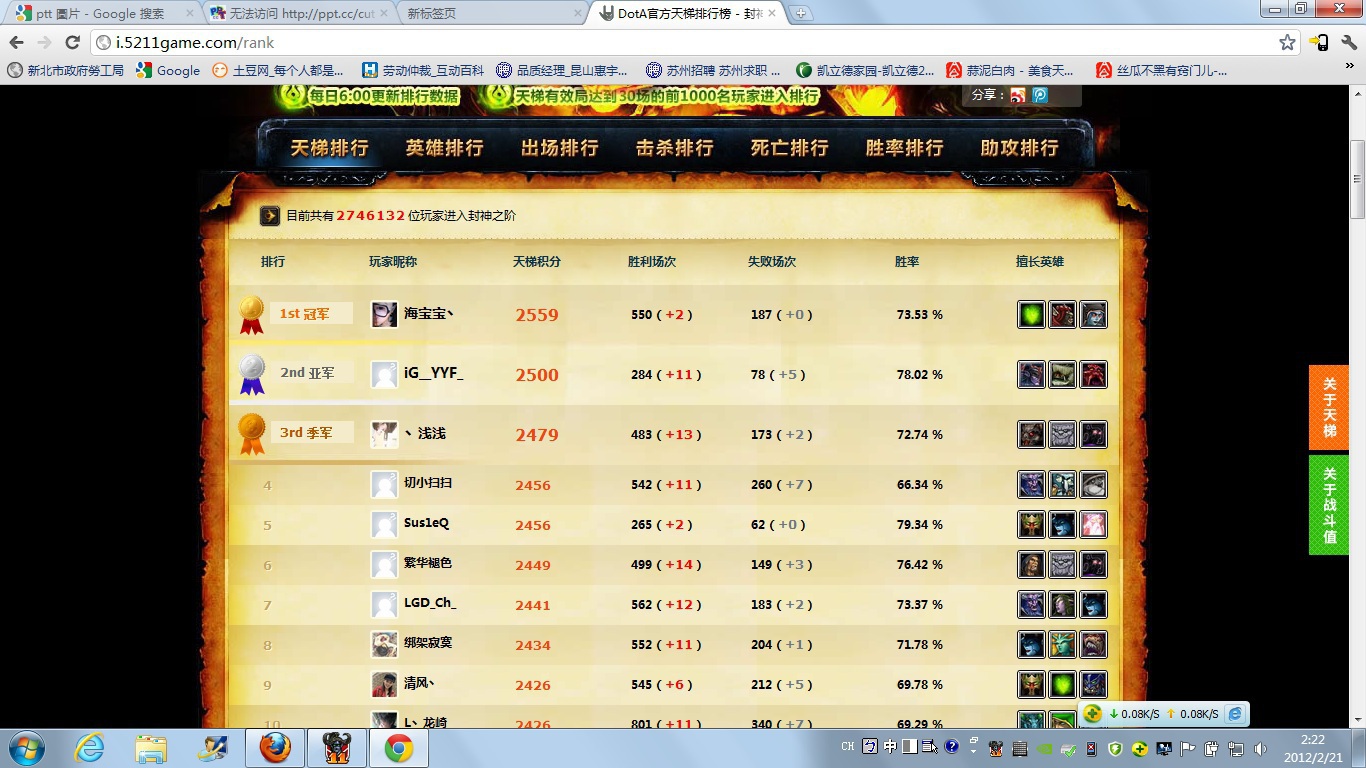1366x768 pixels.
Task: Select the 天梯排行 ranking tab
Action: pos(329,148)
